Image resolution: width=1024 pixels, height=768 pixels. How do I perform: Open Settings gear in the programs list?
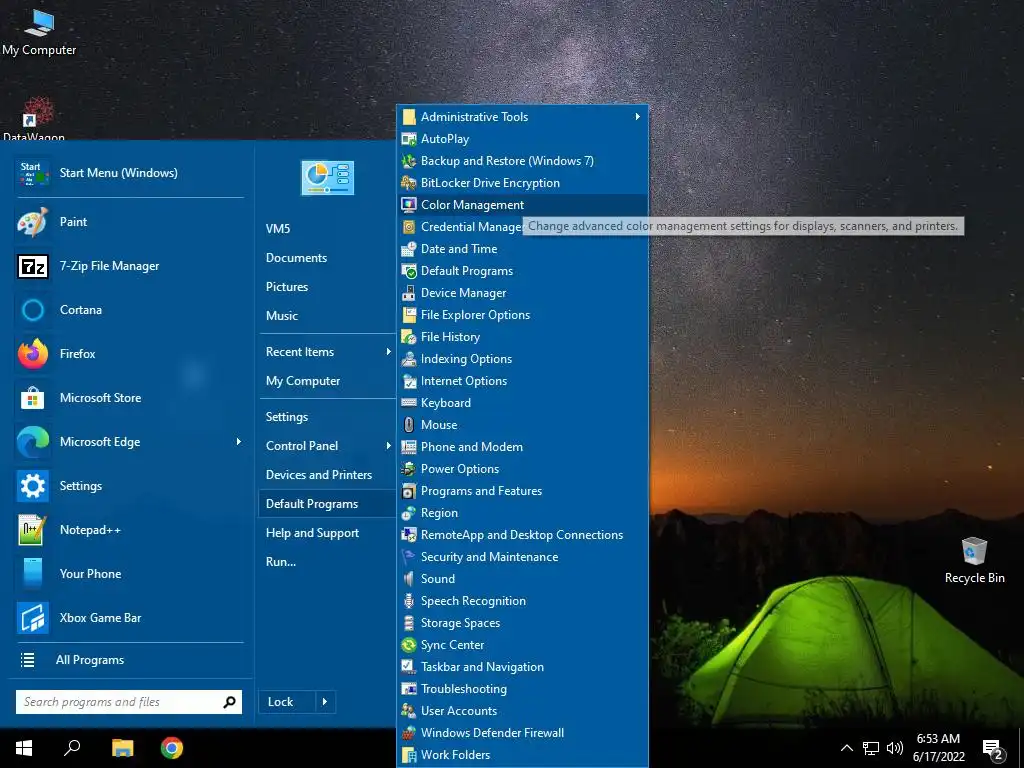[33, 486]
